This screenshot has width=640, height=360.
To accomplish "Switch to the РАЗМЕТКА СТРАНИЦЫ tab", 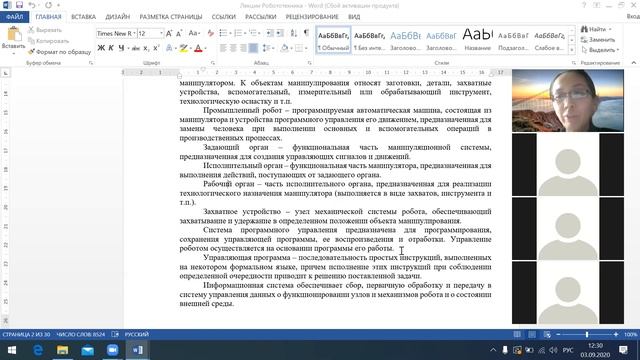I will 171,17.
